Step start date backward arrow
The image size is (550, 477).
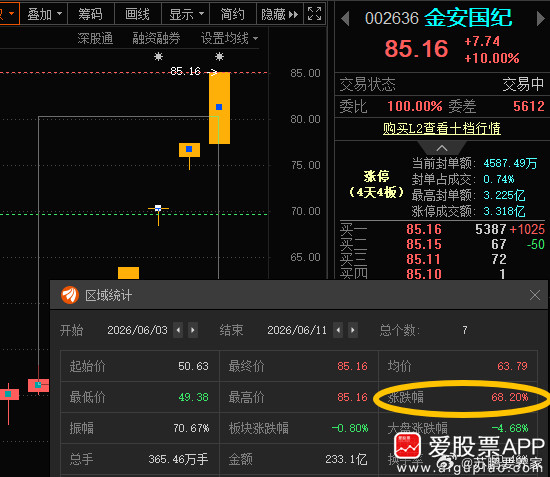(x=178, y=330)
